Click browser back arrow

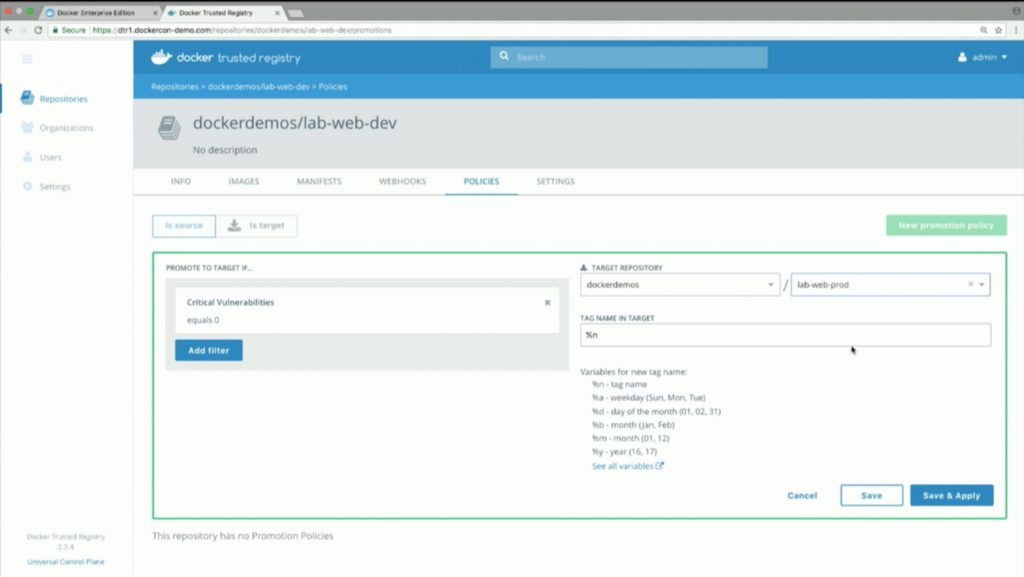point(8,30)
